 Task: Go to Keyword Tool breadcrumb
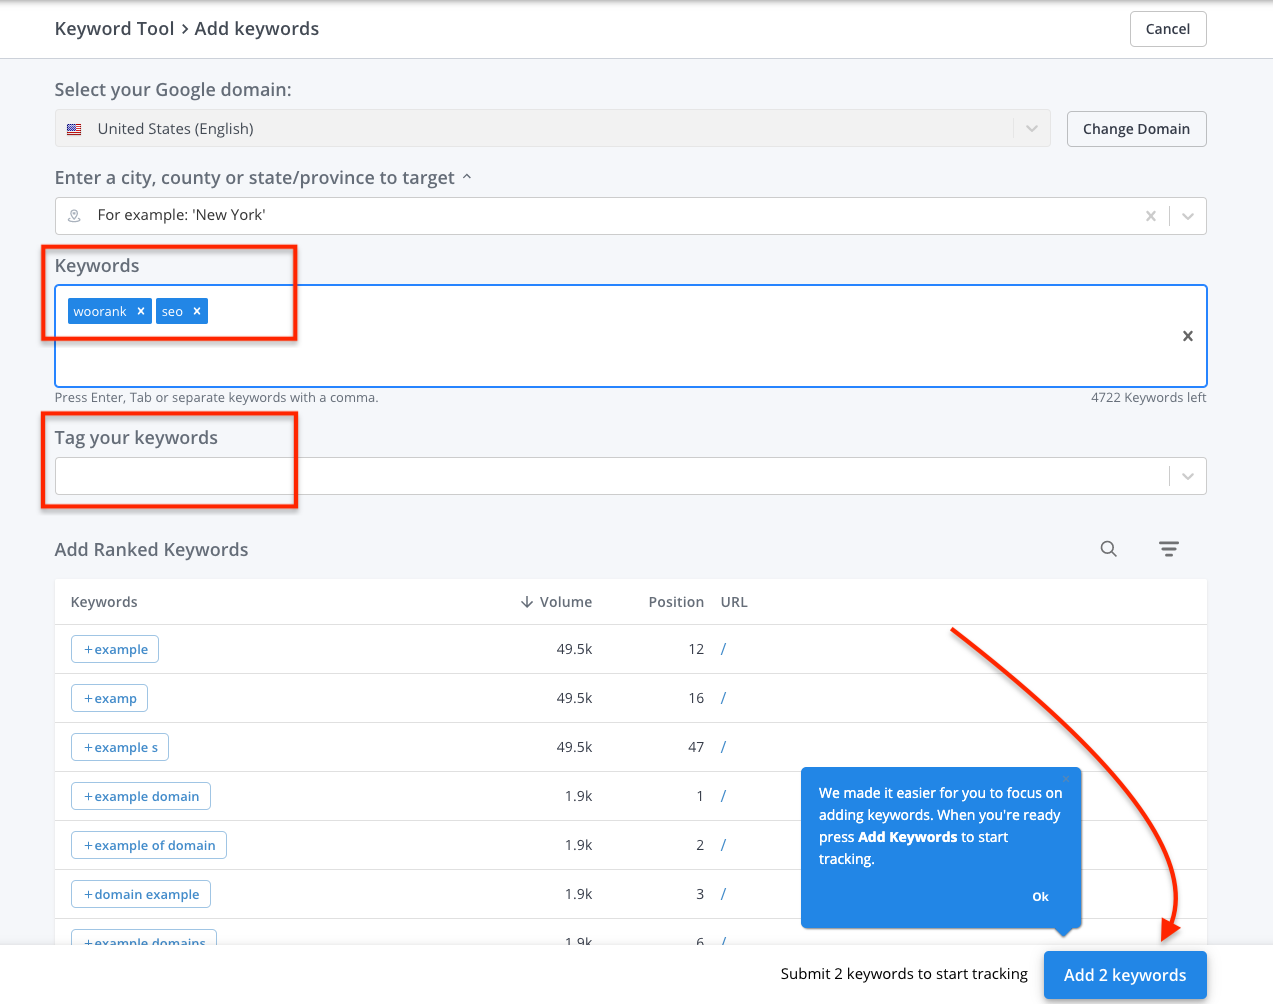coord(114,29)
